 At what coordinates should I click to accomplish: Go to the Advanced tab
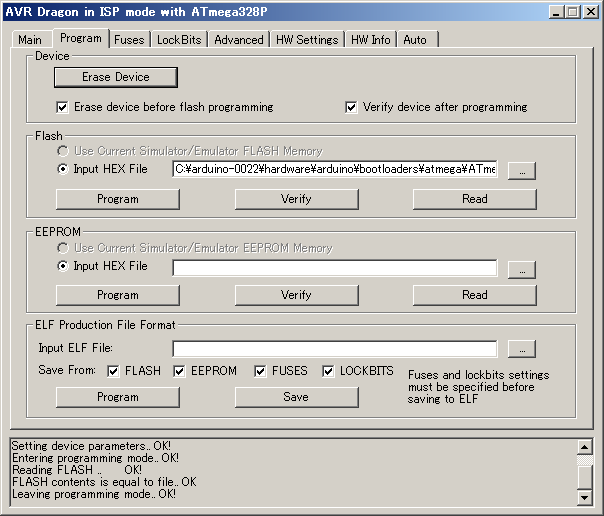coord(239,40)
